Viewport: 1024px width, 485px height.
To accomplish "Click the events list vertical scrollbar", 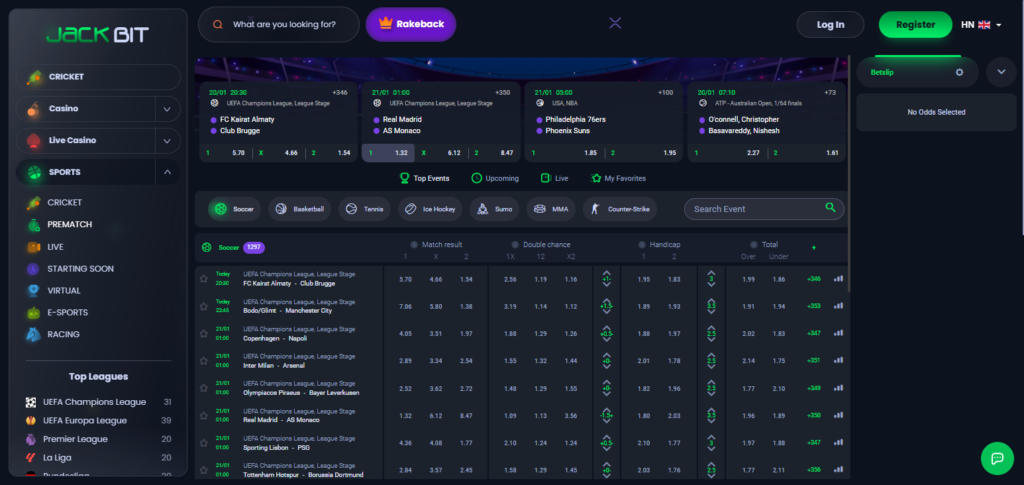I will (849, 173).
